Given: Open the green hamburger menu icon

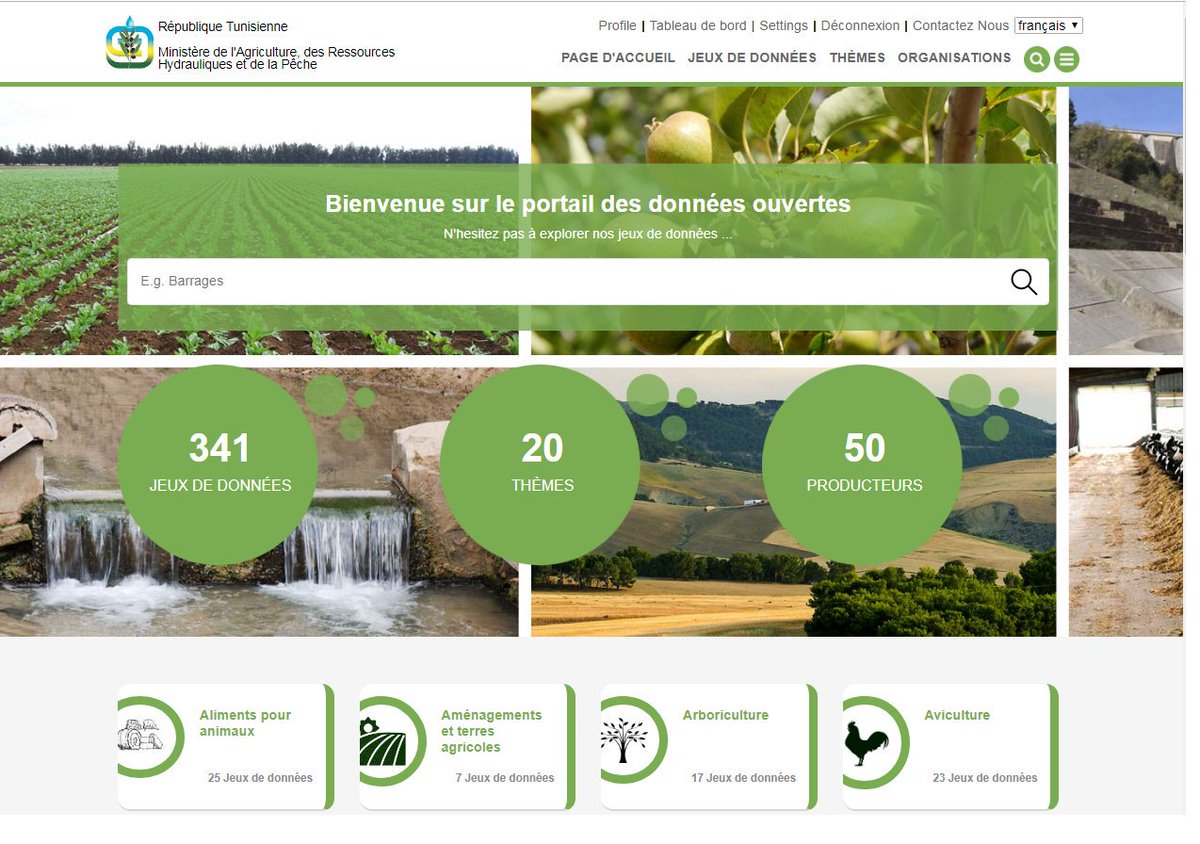Looking at the screenshot, I should tap(1067, 60).
